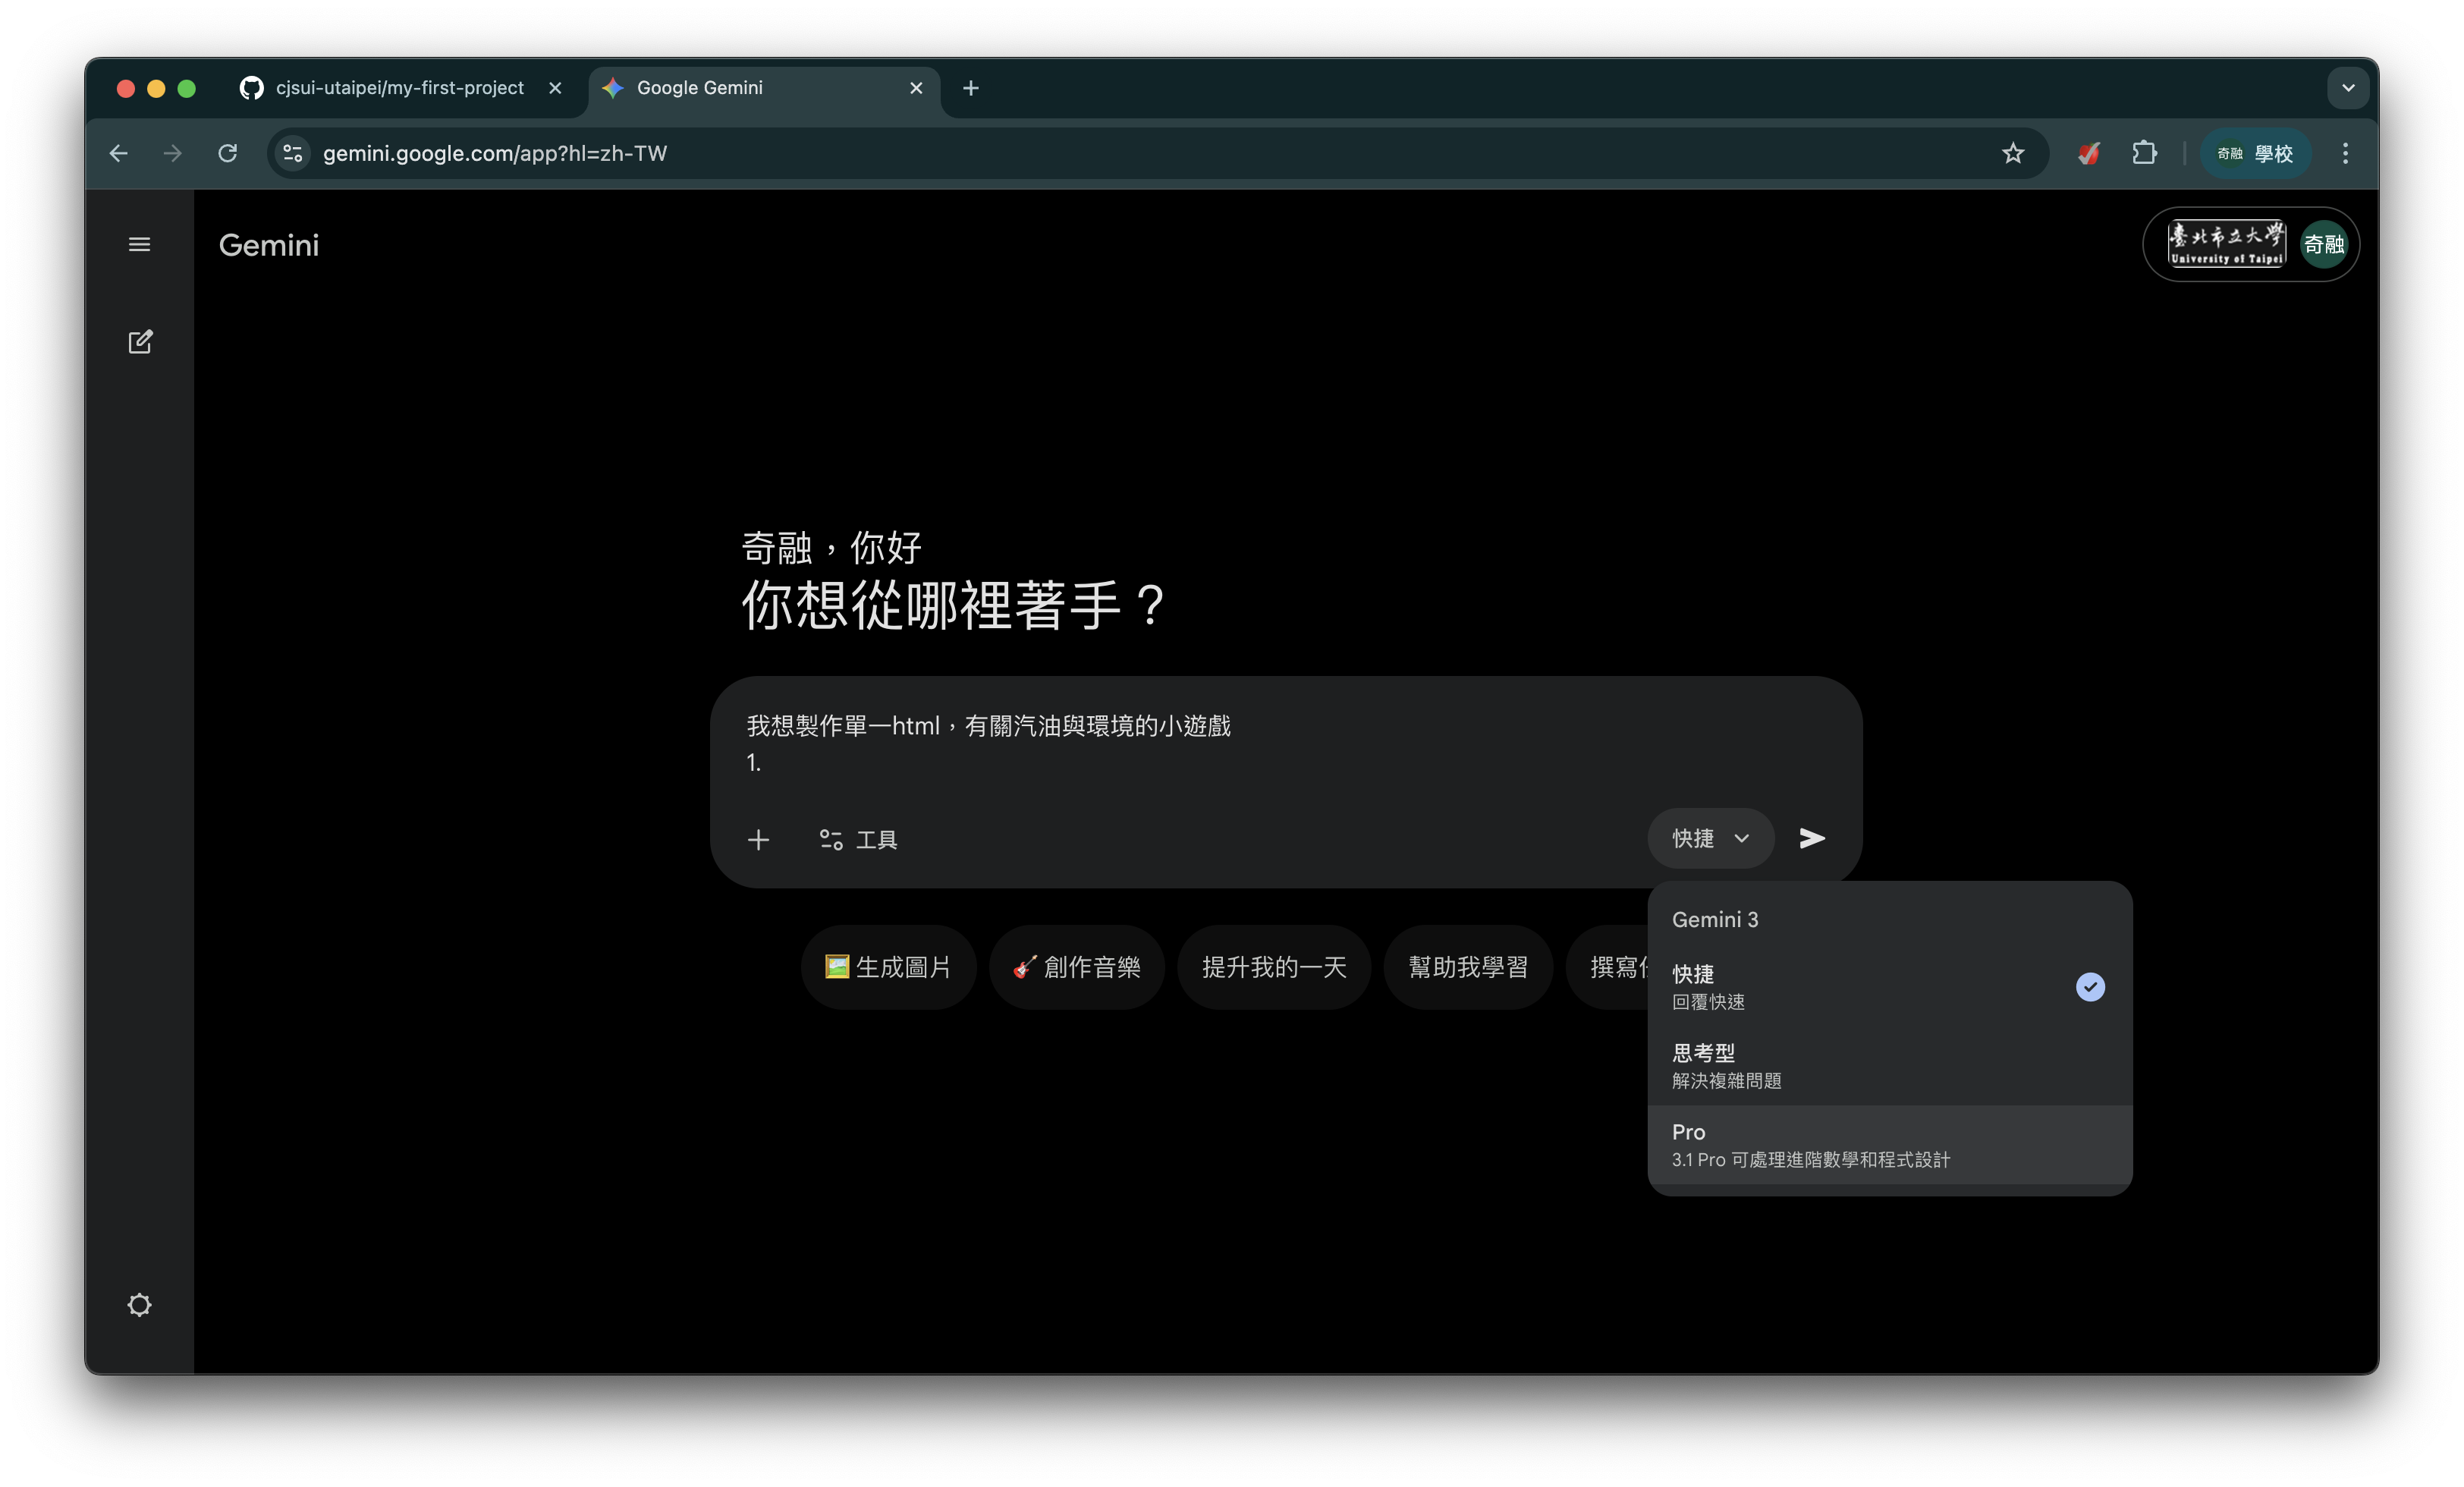Close the my-first-project GitHub tab
The width and height of the screenshot is (2464, 1487).
[555, 88]
